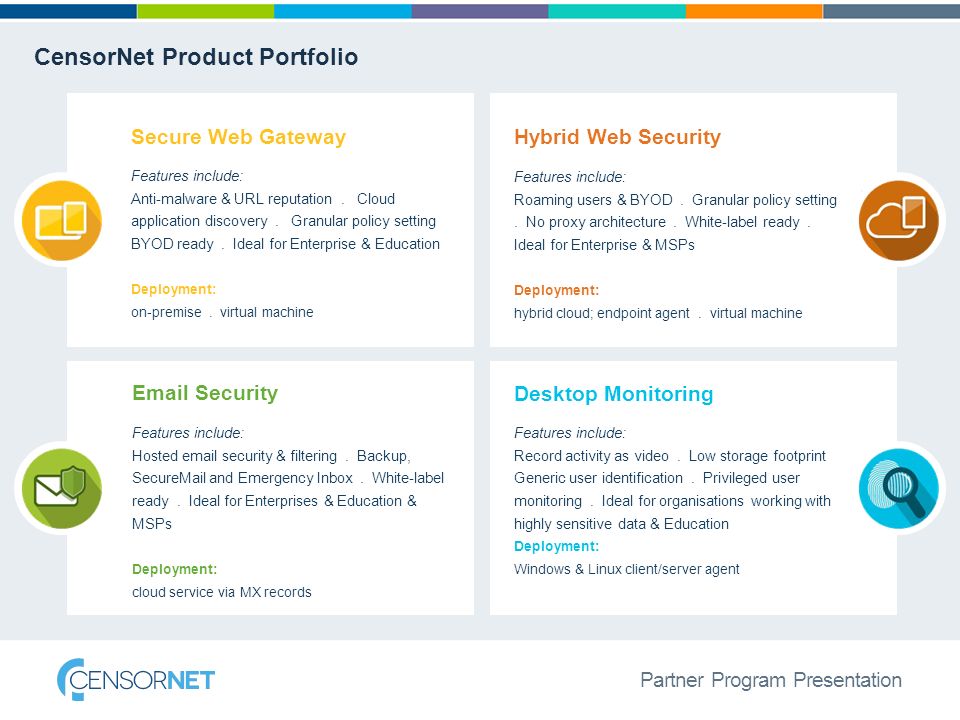Click the CensorNet Product Portfolio title

[196, 57]
